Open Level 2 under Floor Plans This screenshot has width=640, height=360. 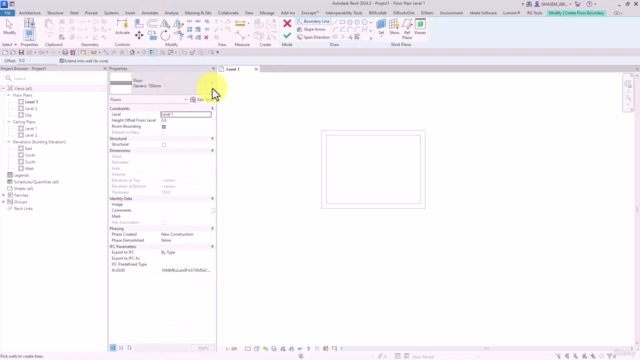pos(31,109)
